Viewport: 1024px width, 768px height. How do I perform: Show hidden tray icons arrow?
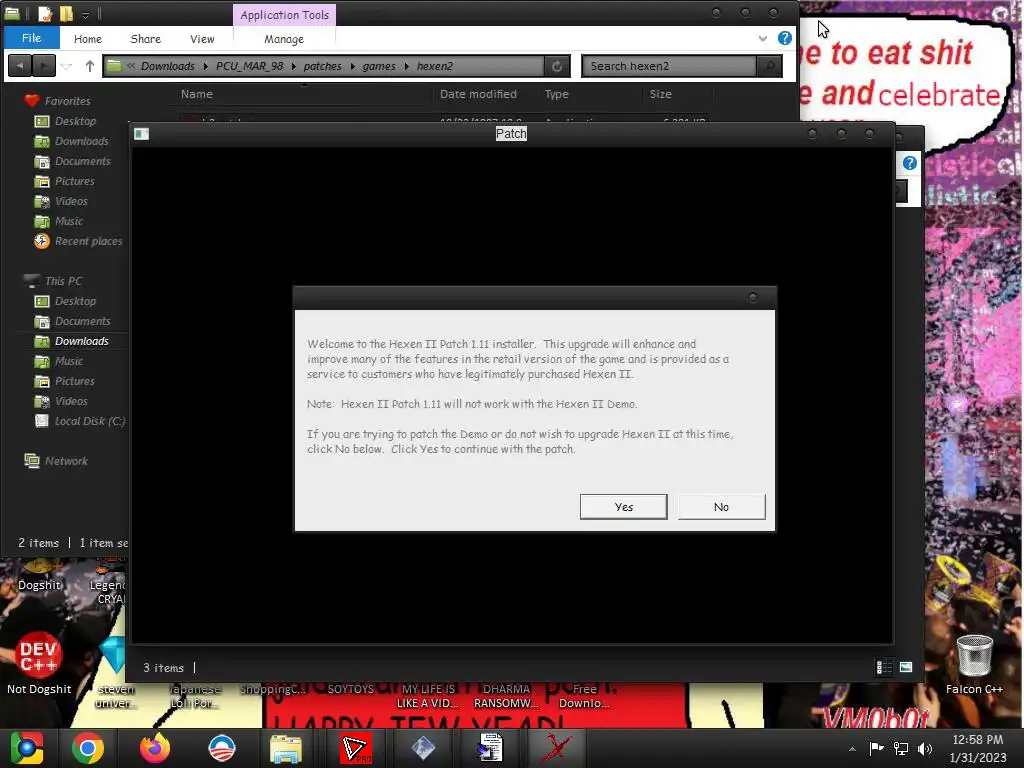point(852,749)
